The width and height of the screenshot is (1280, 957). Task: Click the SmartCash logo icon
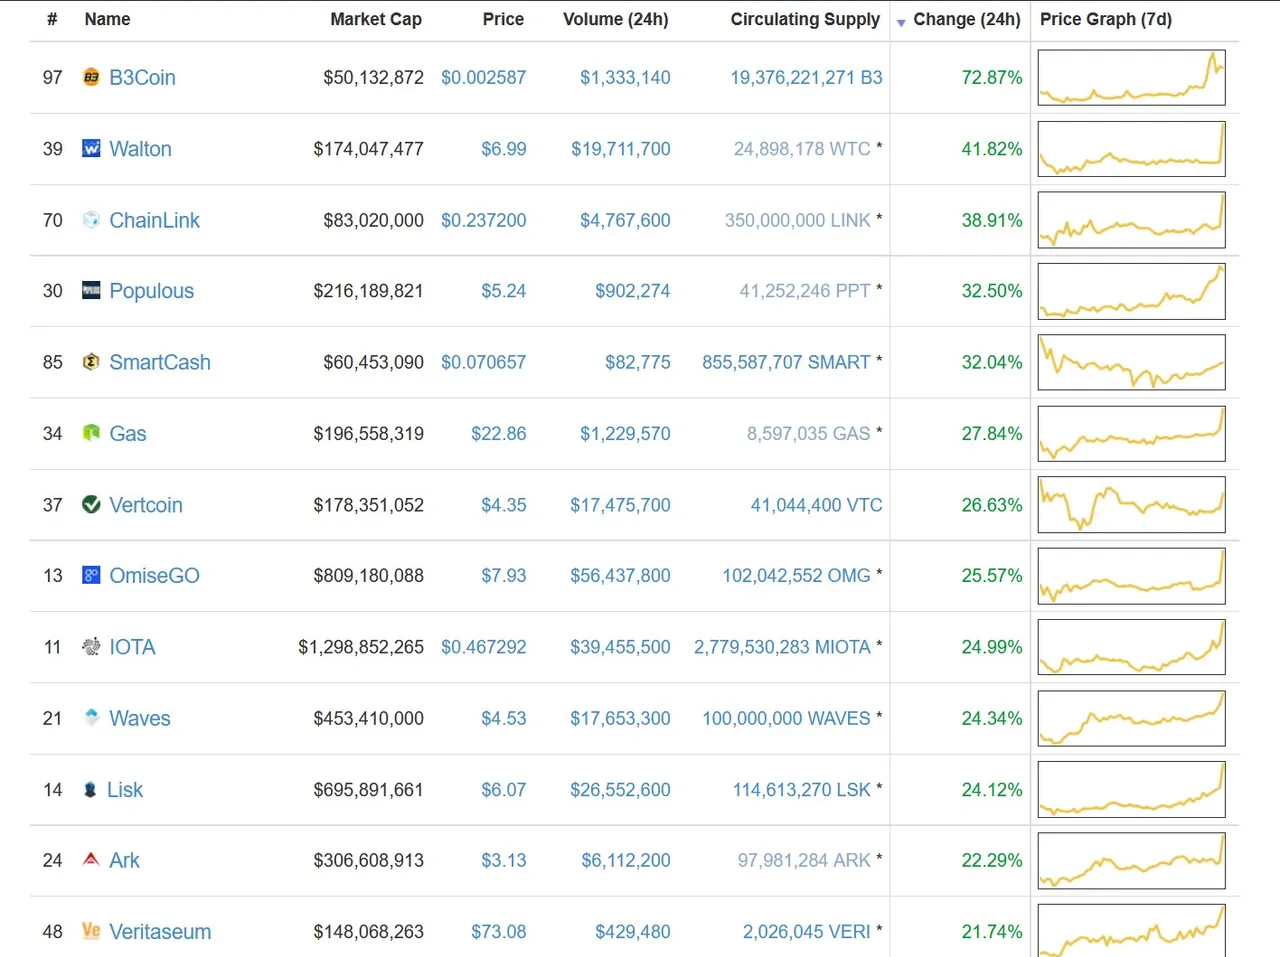(91, 362)
